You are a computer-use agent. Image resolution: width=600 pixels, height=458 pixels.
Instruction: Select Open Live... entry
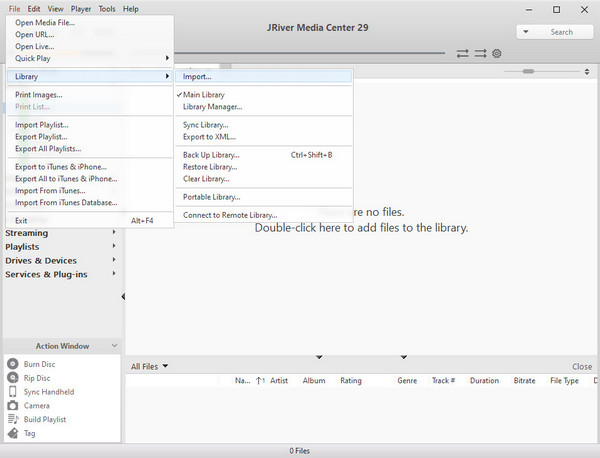90,46
